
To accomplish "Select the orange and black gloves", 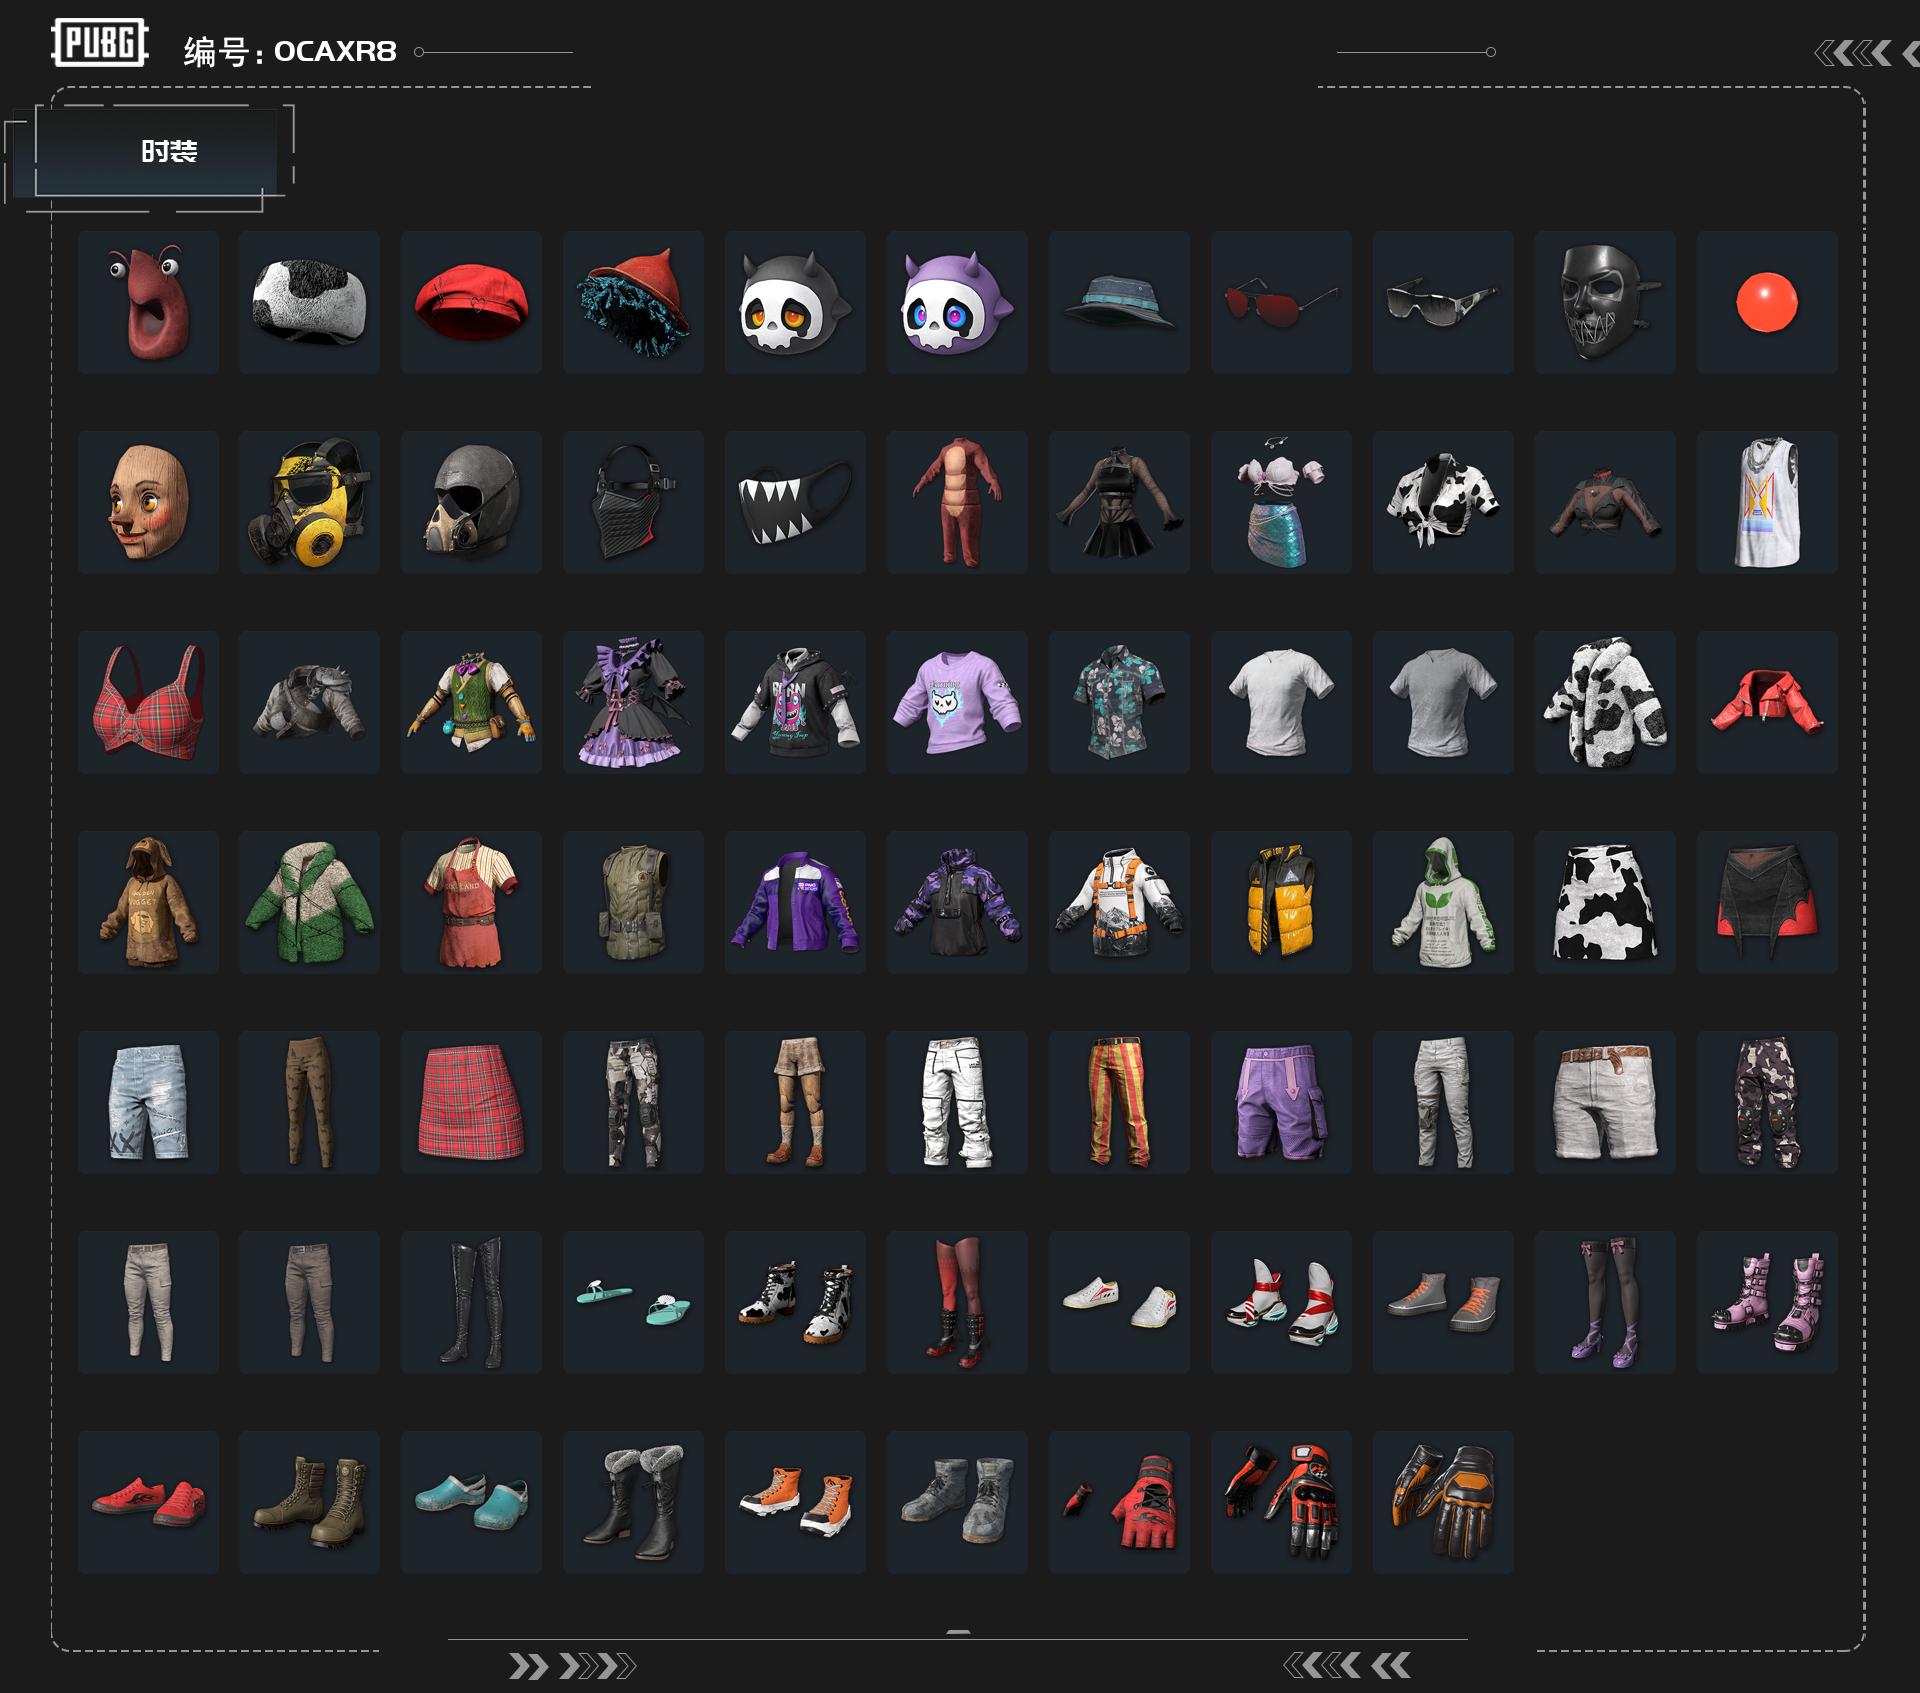I will point(1443,1502).
